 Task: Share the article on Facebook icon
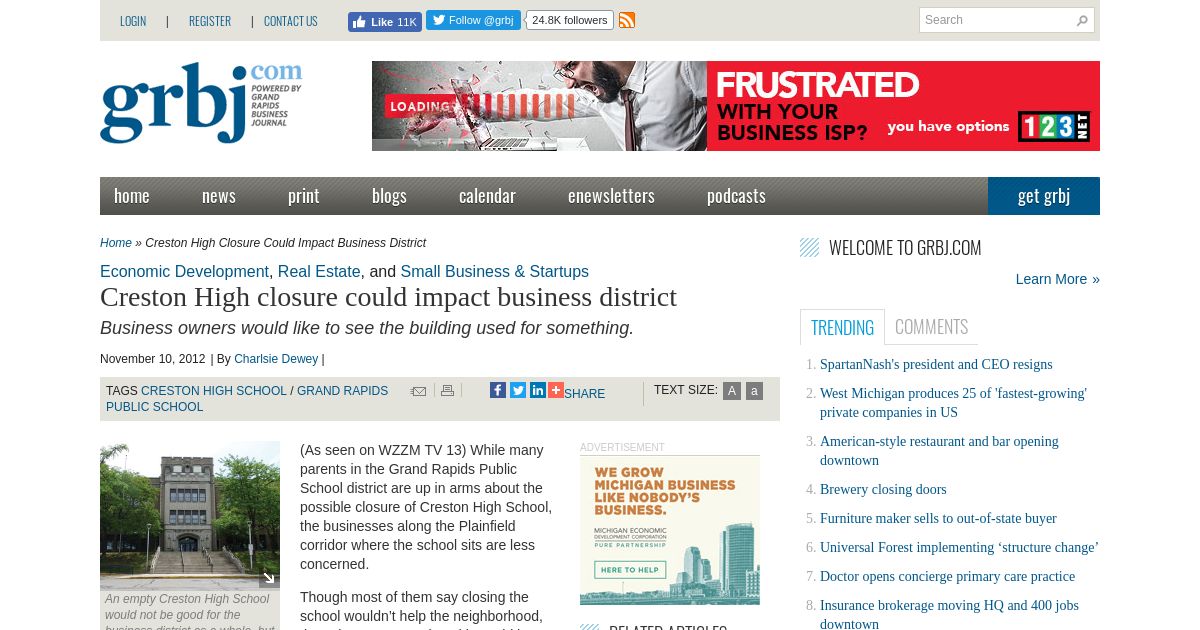498,390
